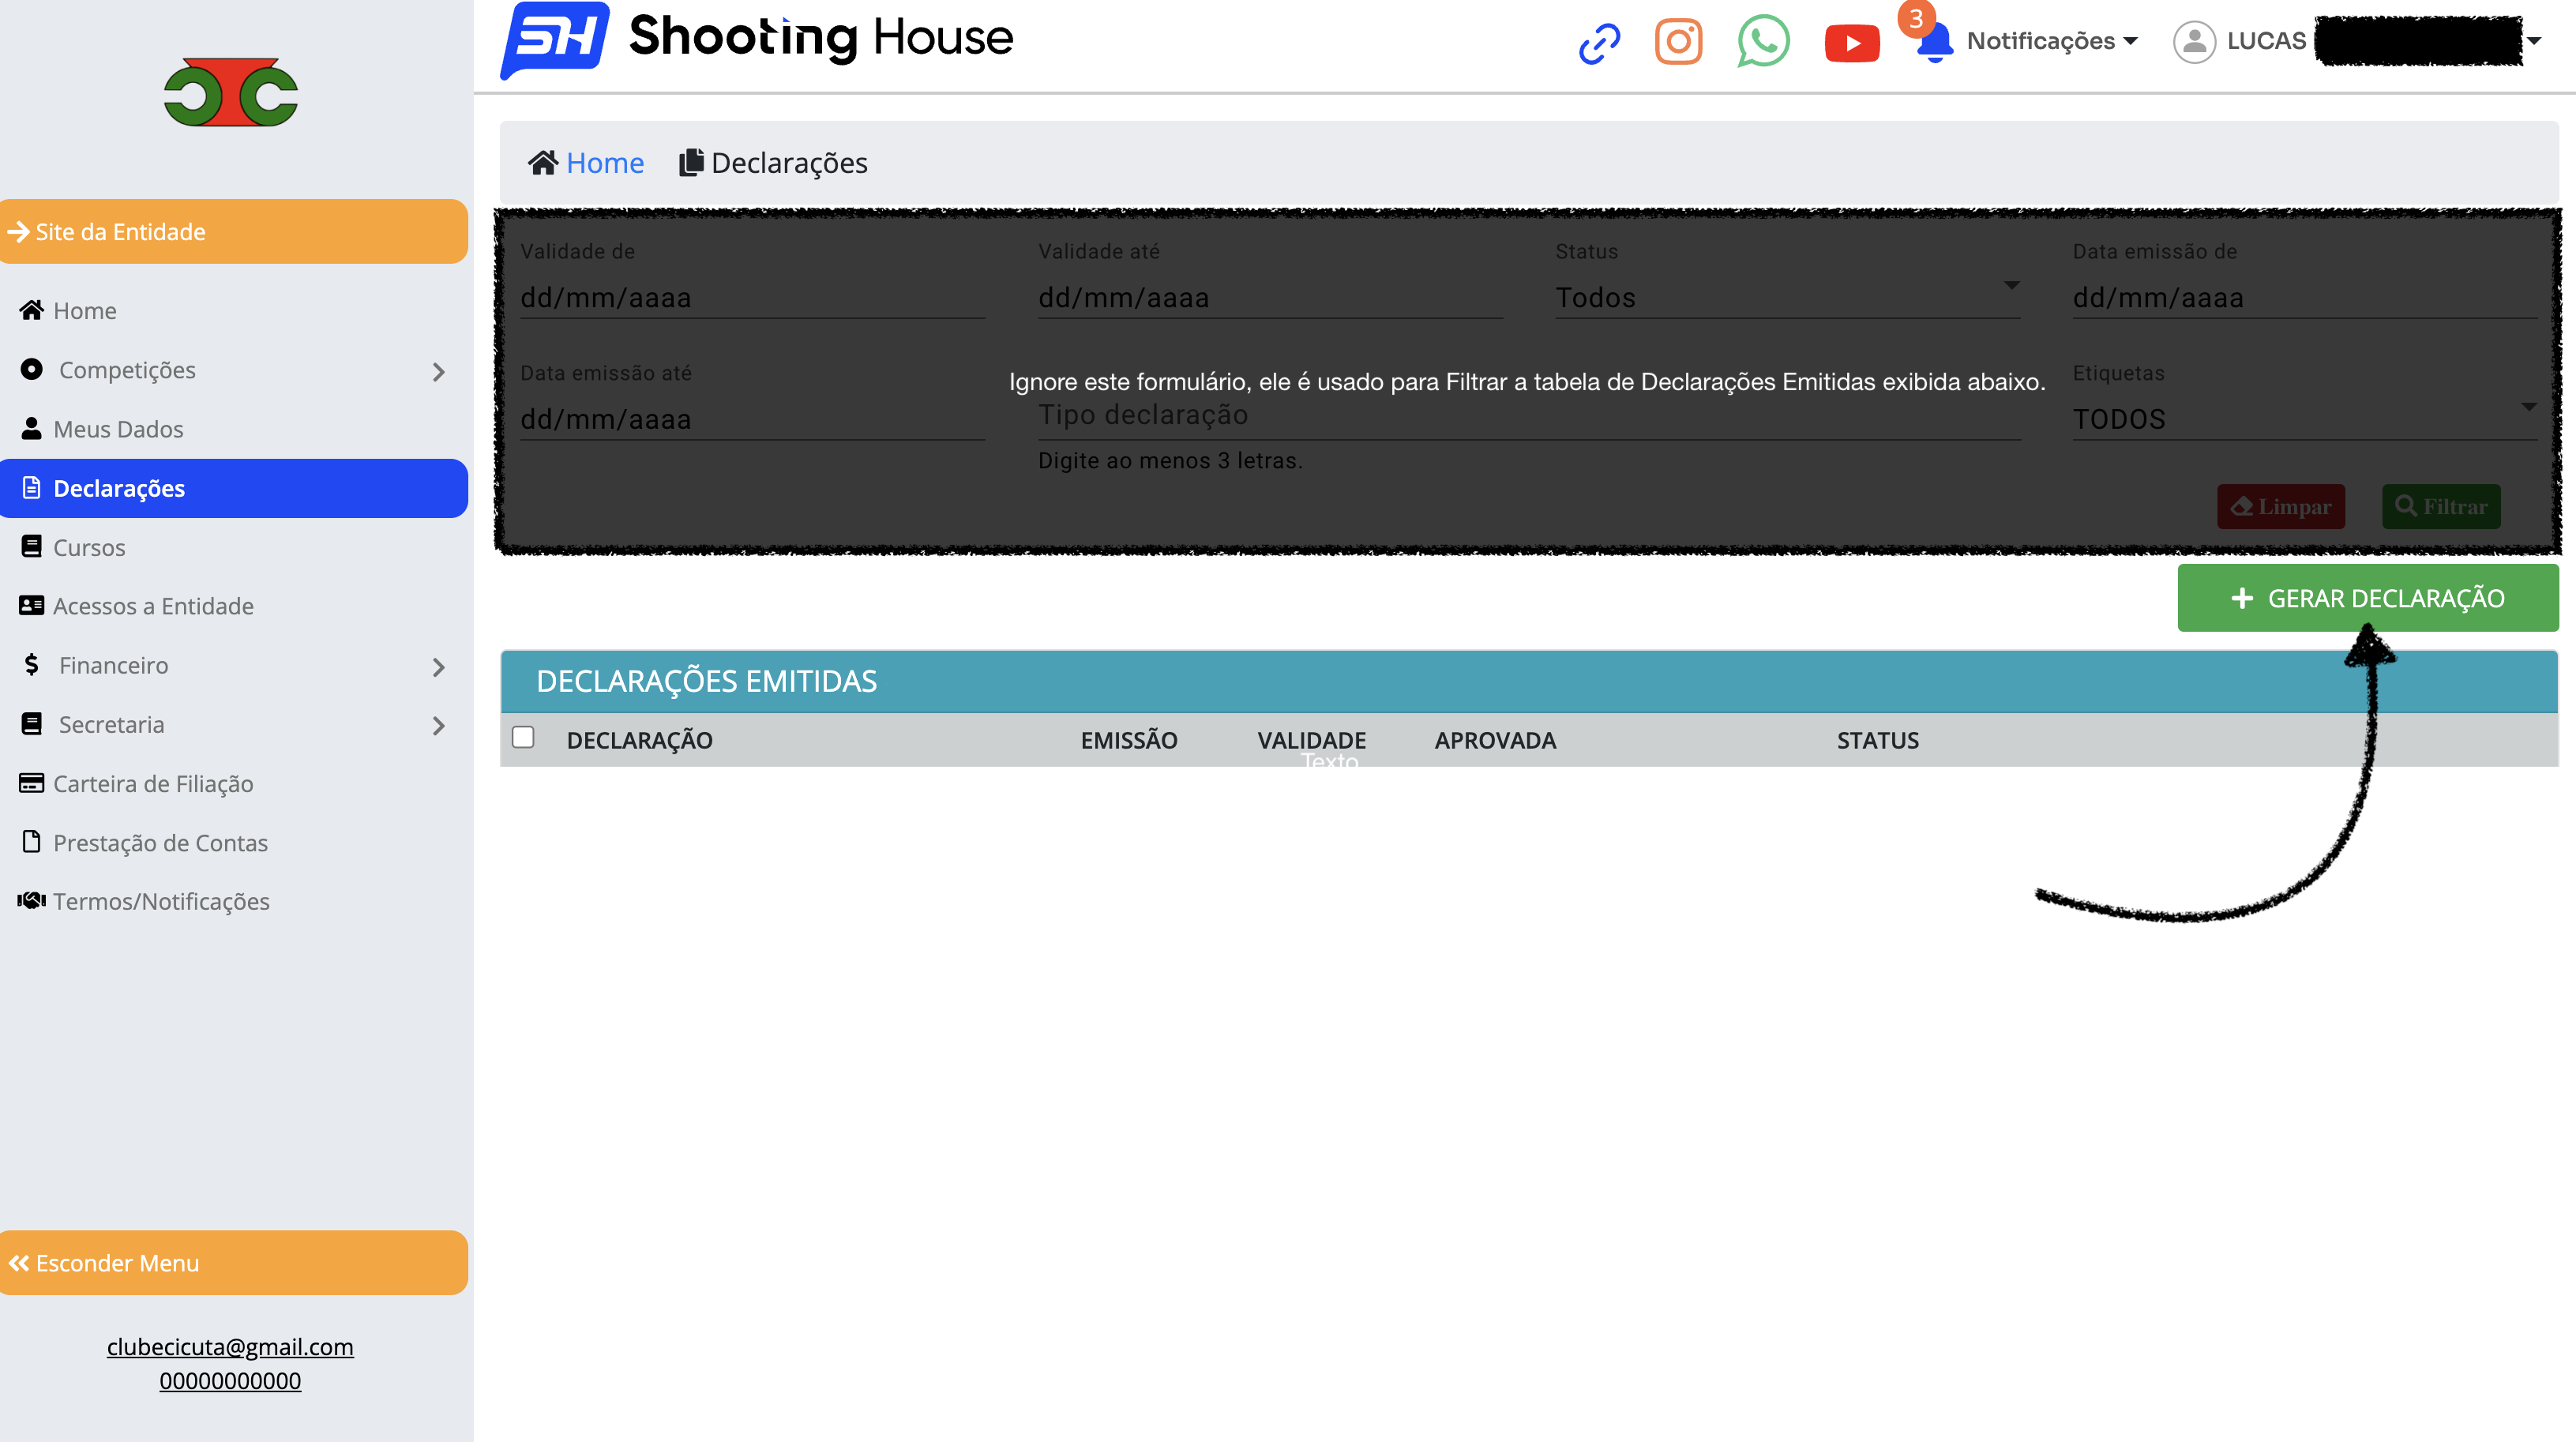The width and height of the screenshot is (2576, 1442).
Task: Click the DECLARAÇÕES EMITIDAS panel title
Action: click(706, 681)
